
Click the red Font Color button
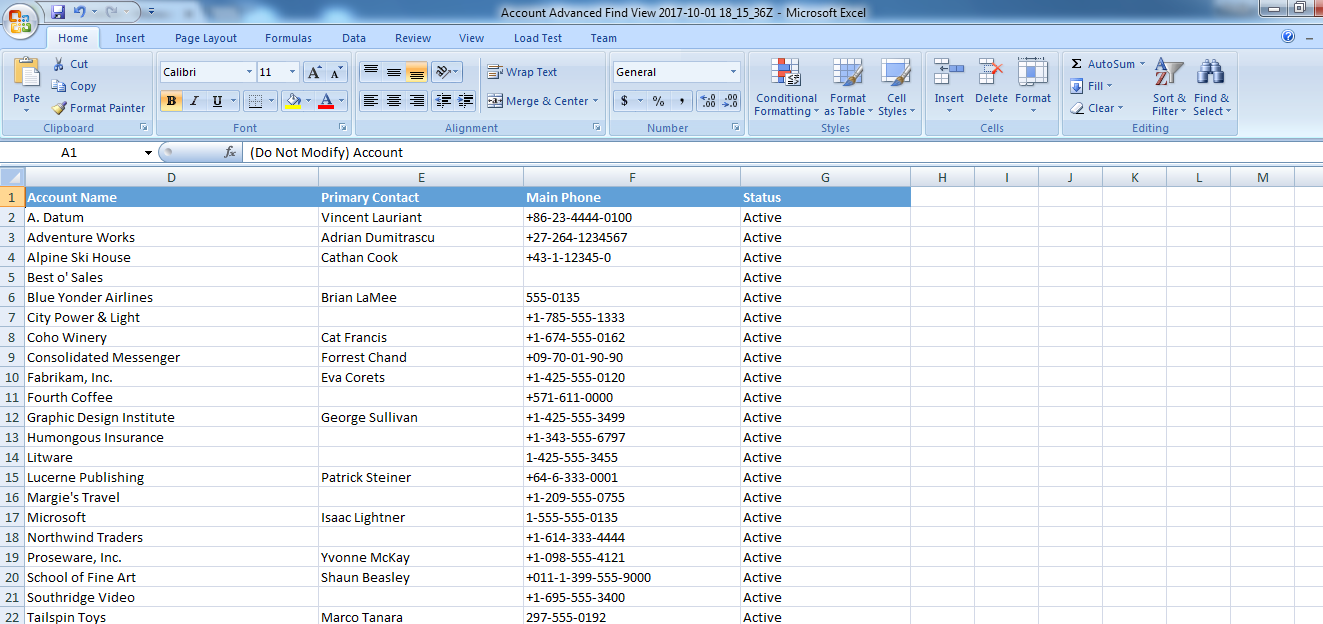click(x=325, y=101)
